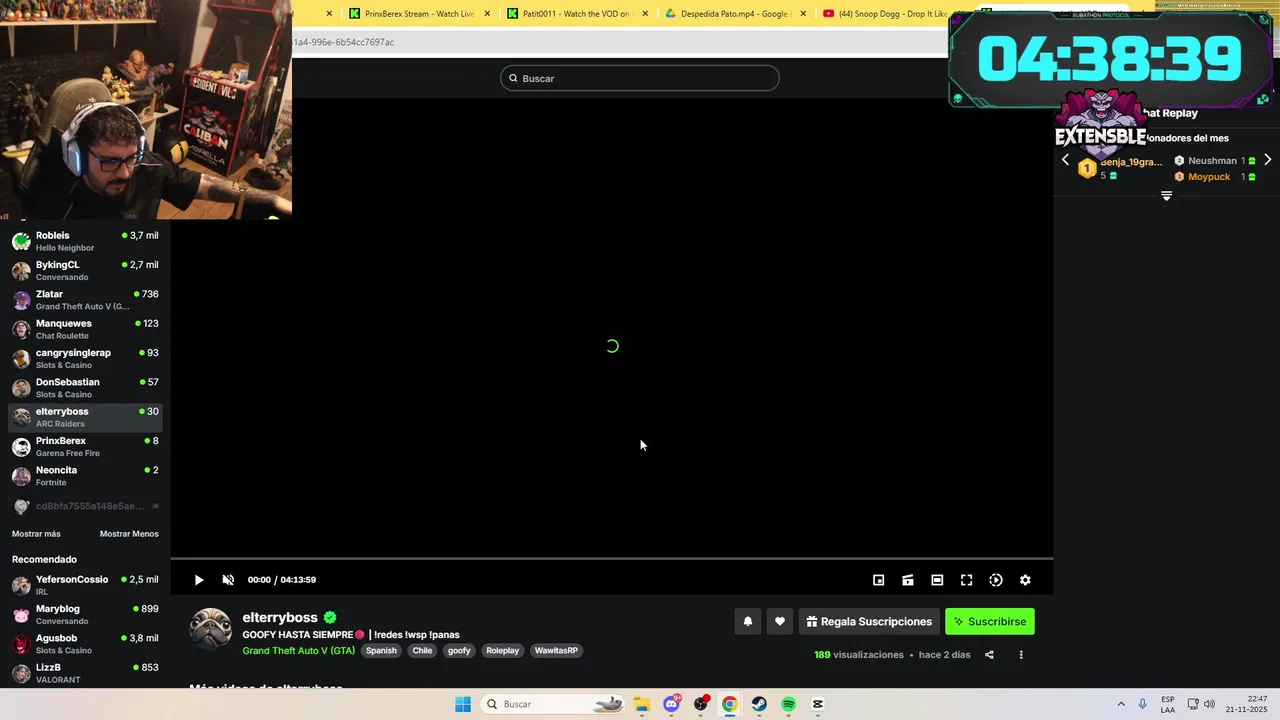
Task: Open YefersonCossio recommended channel
Action: coord(85,585)
